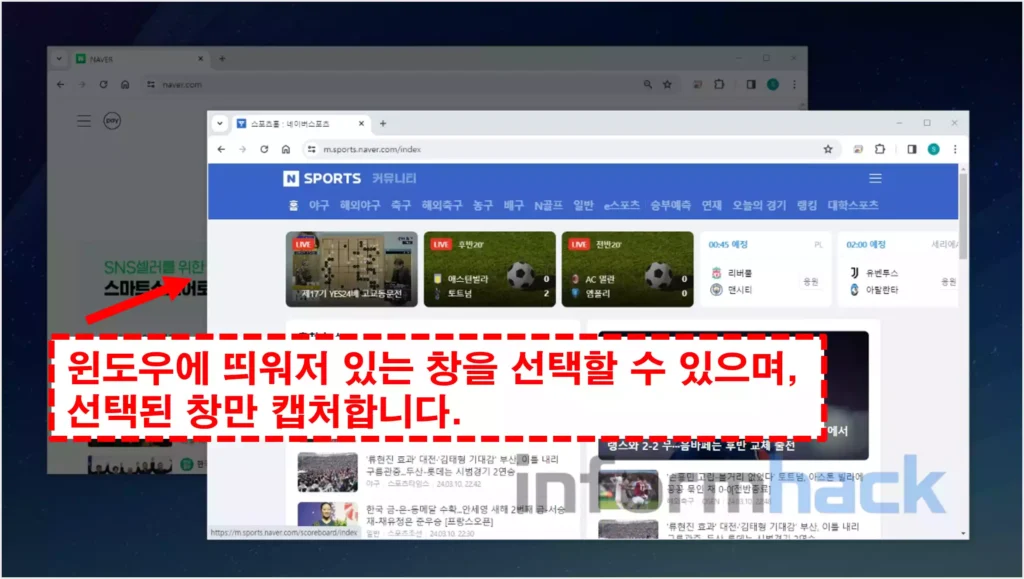Open profile avatar in sports browser window
Screen dimensions: 1024x579
click(x=934, y=149)
